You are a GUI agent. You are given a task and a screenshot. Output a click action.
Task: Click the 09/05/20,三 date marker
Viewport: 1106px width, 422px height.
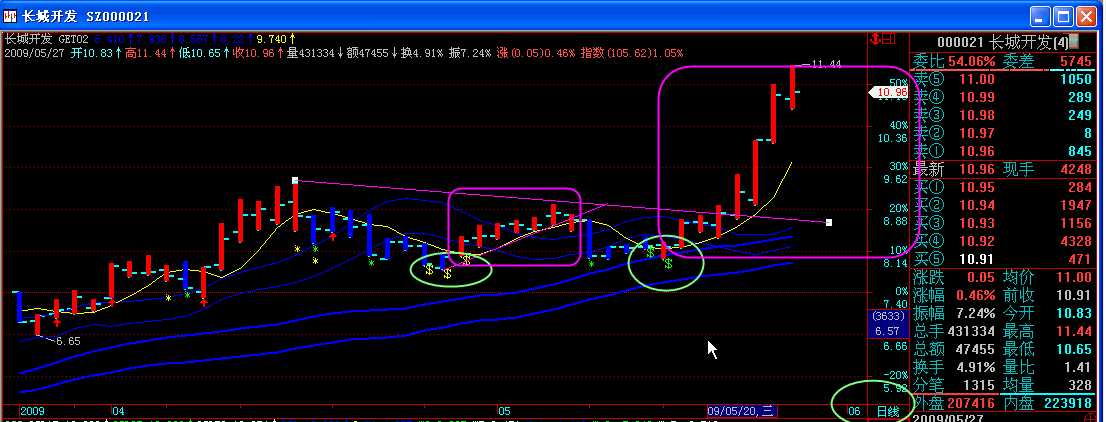click(x=741, y=411)
